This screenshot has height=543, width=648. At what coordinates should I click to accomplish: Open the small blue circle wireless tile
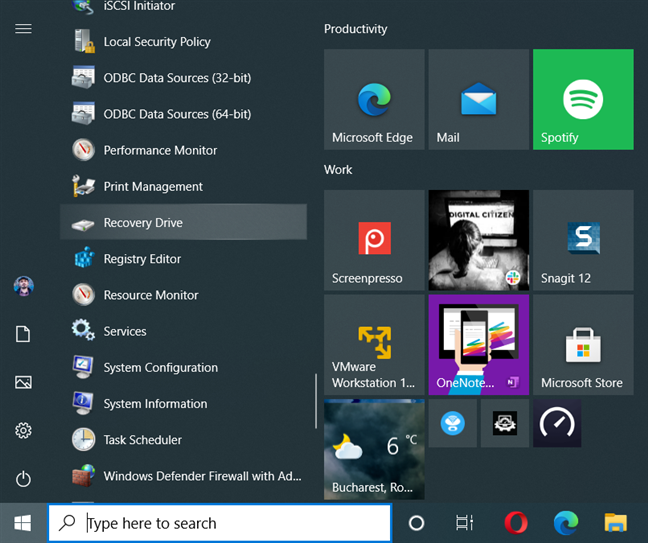(x=453, y=423)
